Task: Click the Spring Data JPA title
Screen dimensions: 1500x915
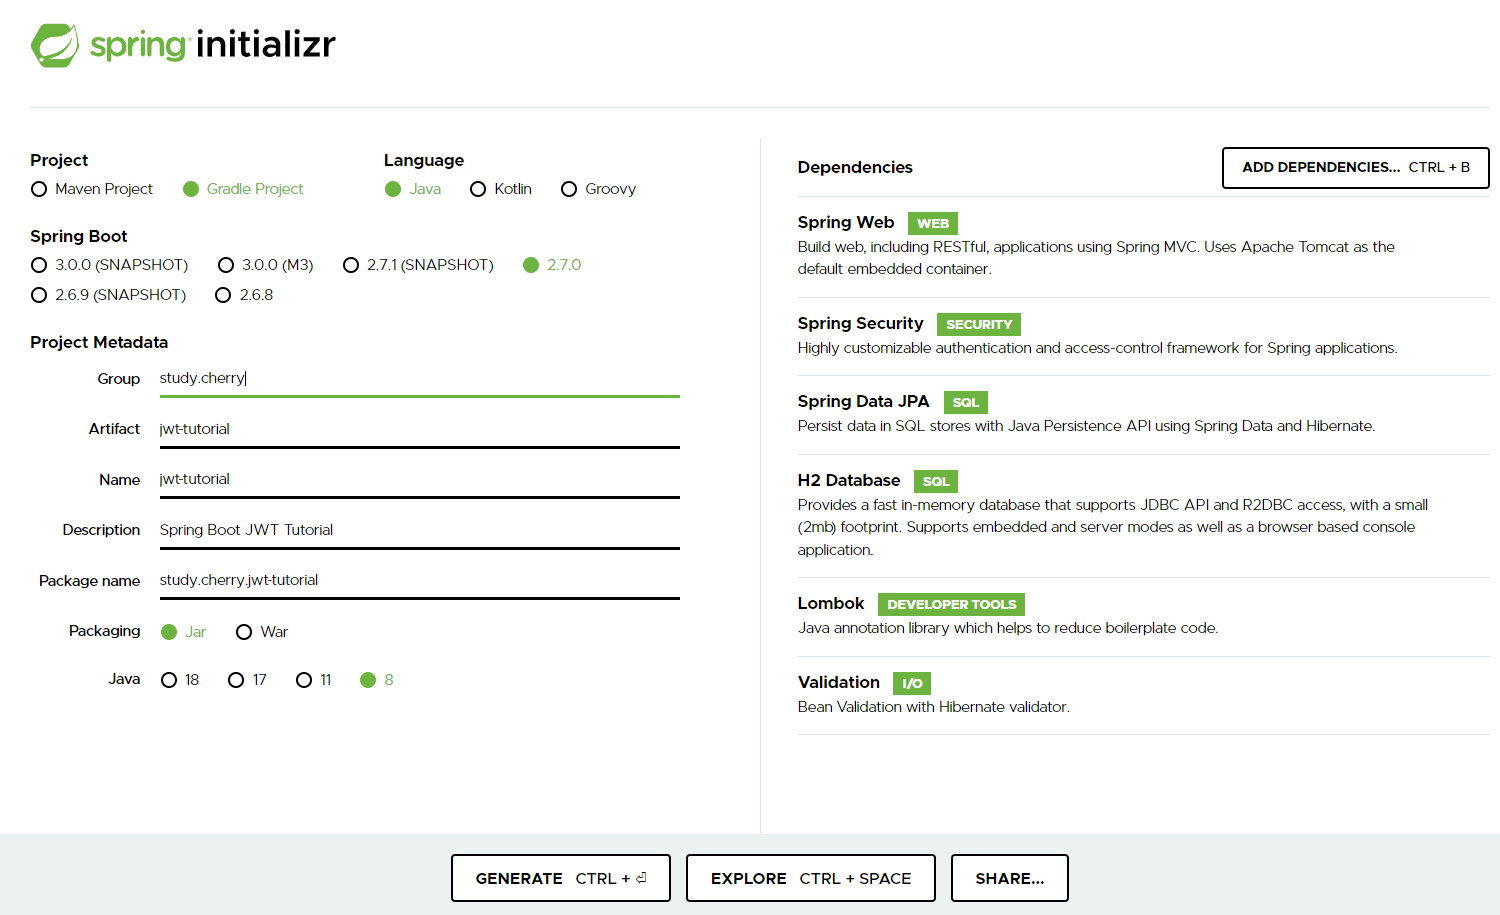Action: [863, 401]
